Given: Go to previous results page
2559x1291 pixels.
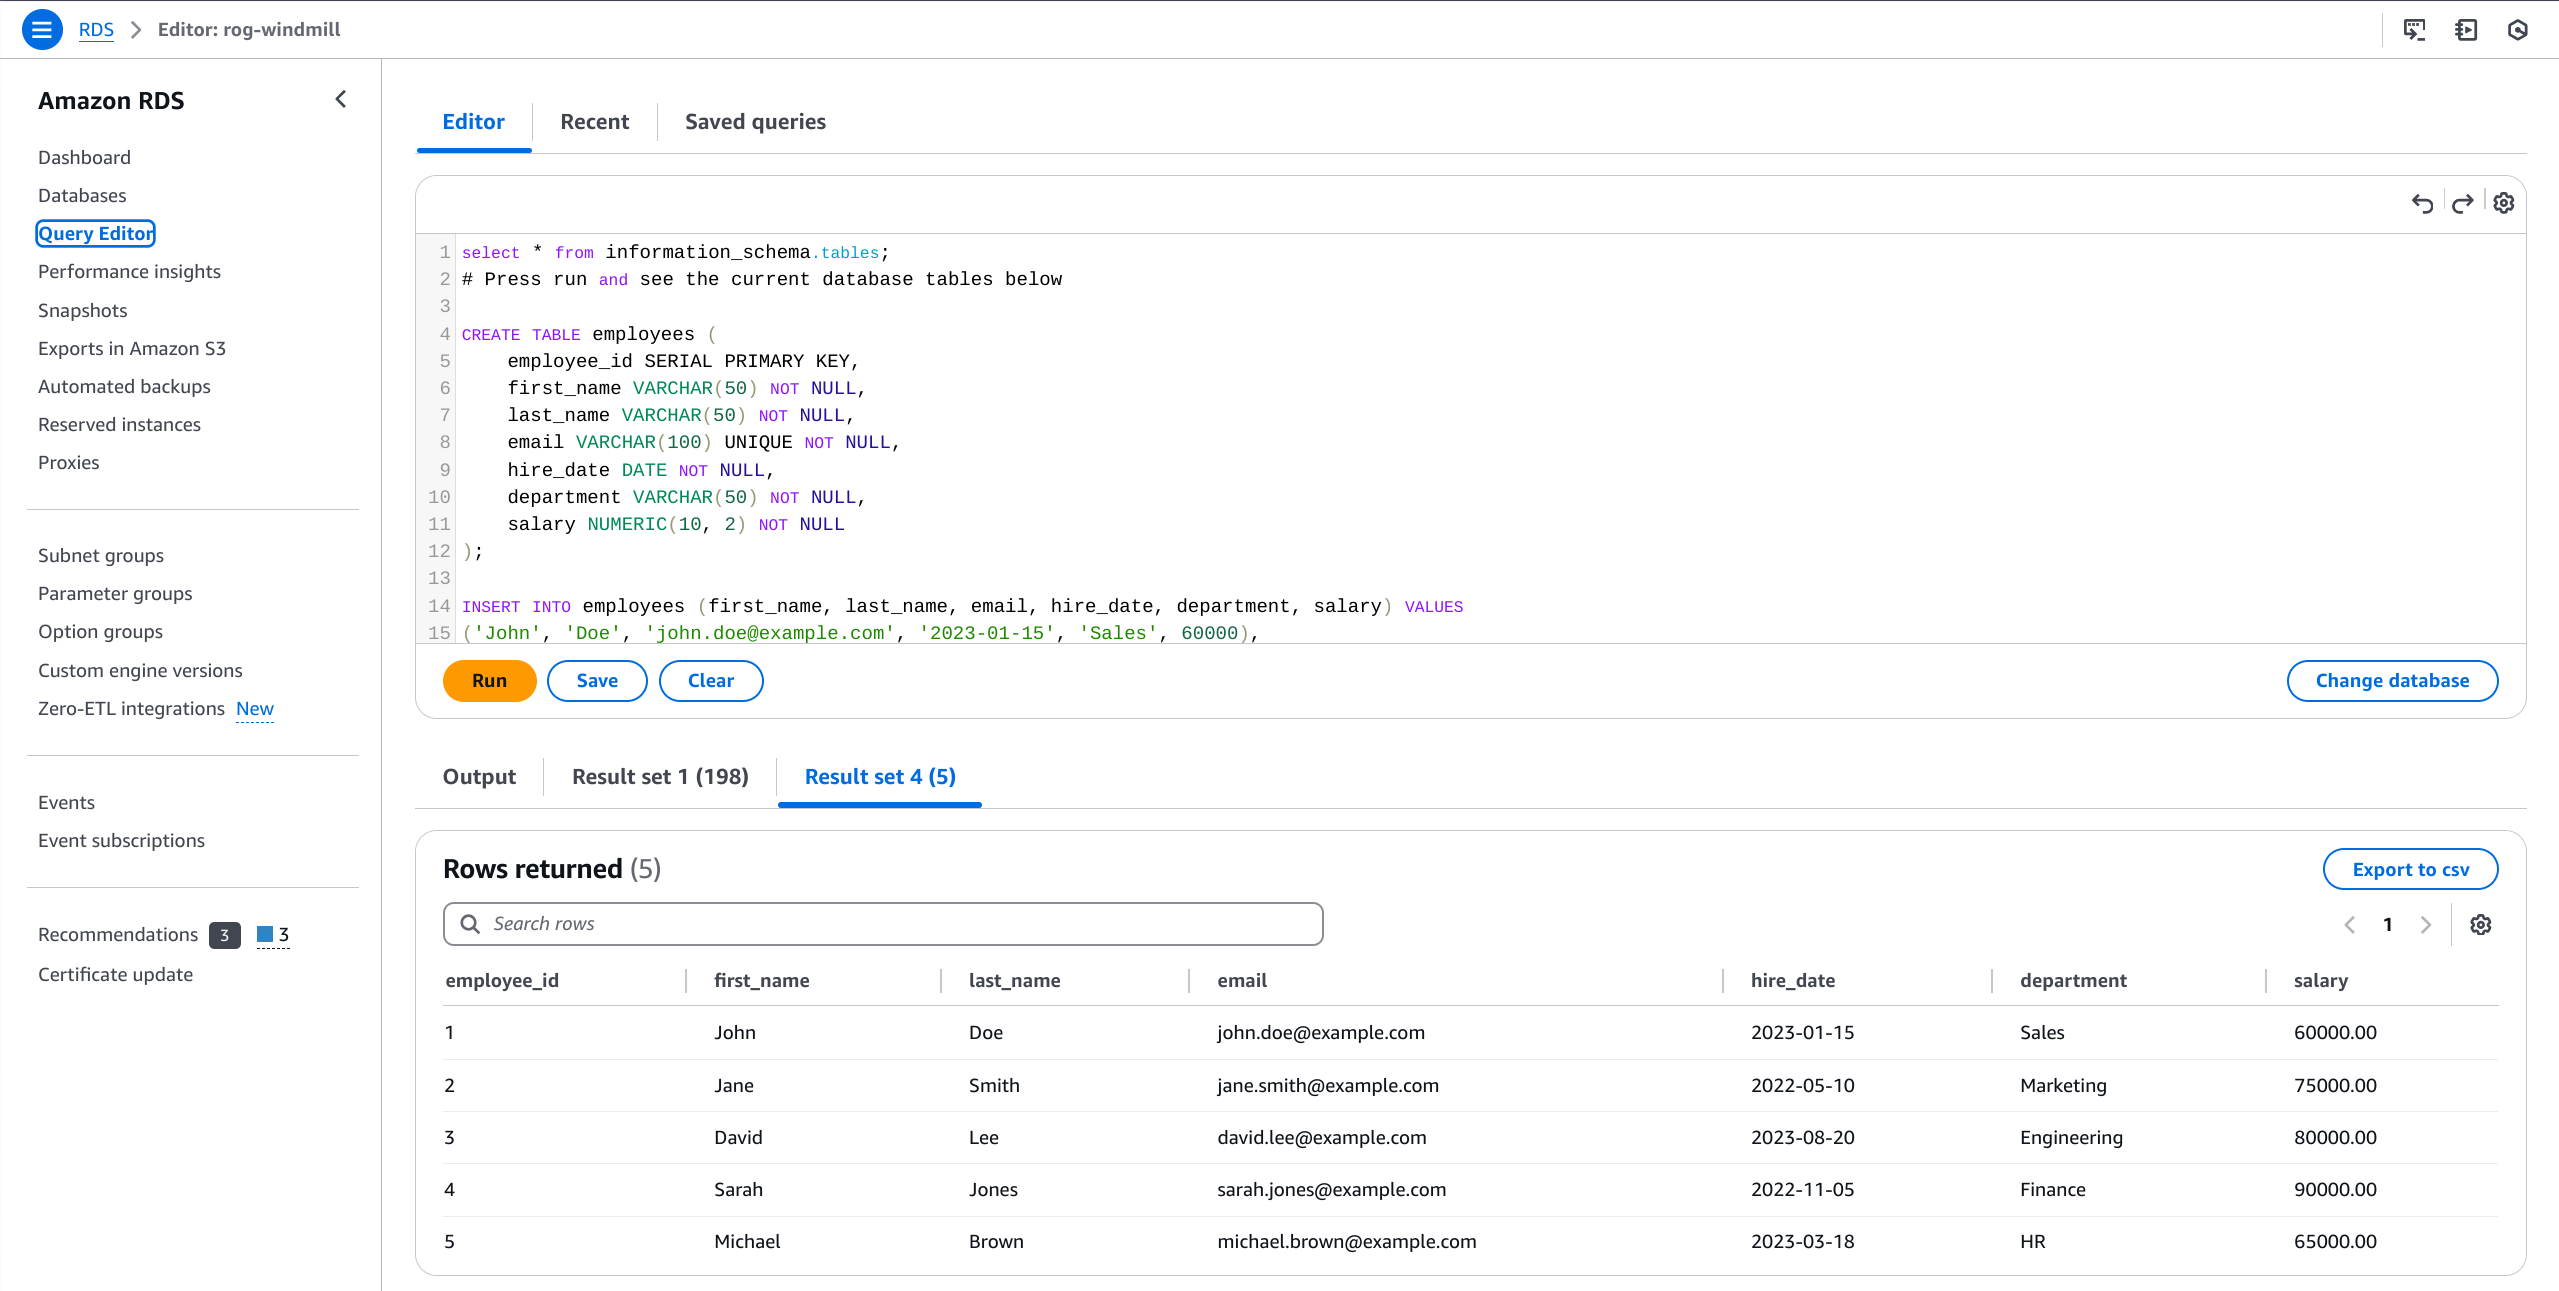Looking at the screenshot, I should pos(2349,925).
